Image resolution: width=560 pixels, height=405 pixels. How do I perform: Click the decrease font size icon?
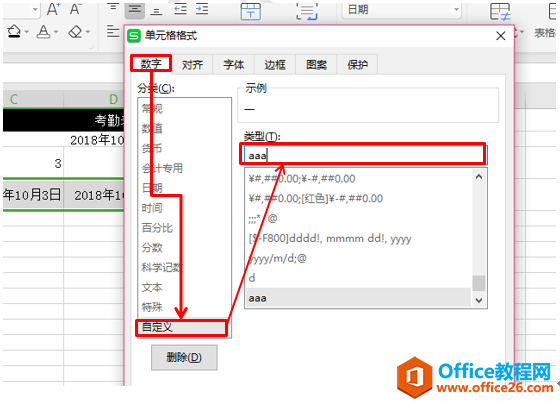[75, 9]
